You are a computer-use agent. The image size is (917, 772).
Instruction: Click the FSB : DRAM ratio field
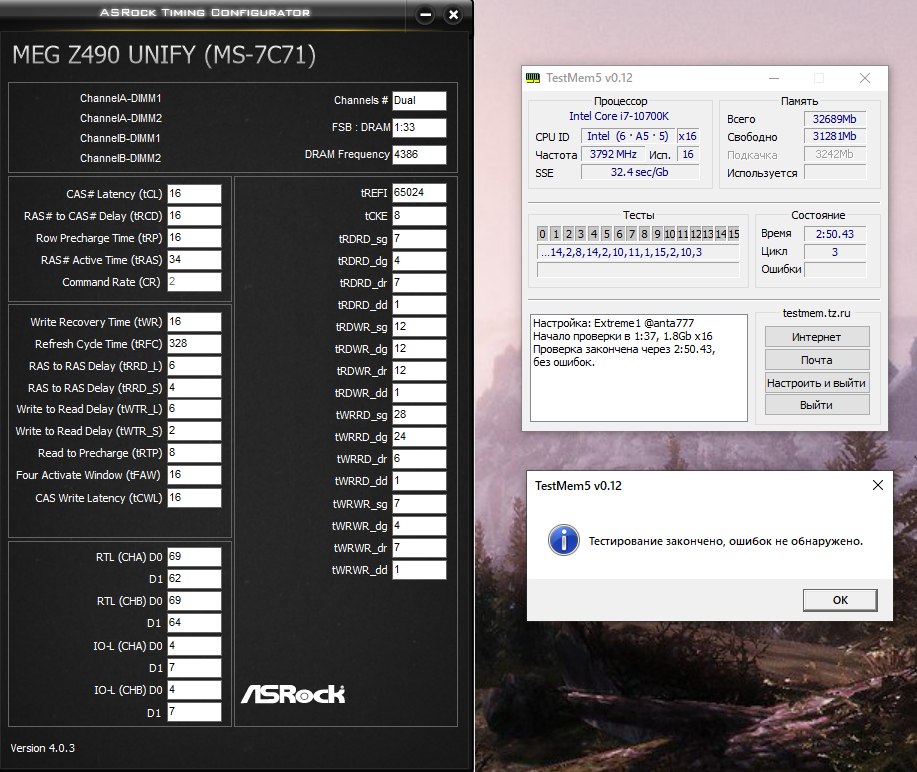(419, 127)
